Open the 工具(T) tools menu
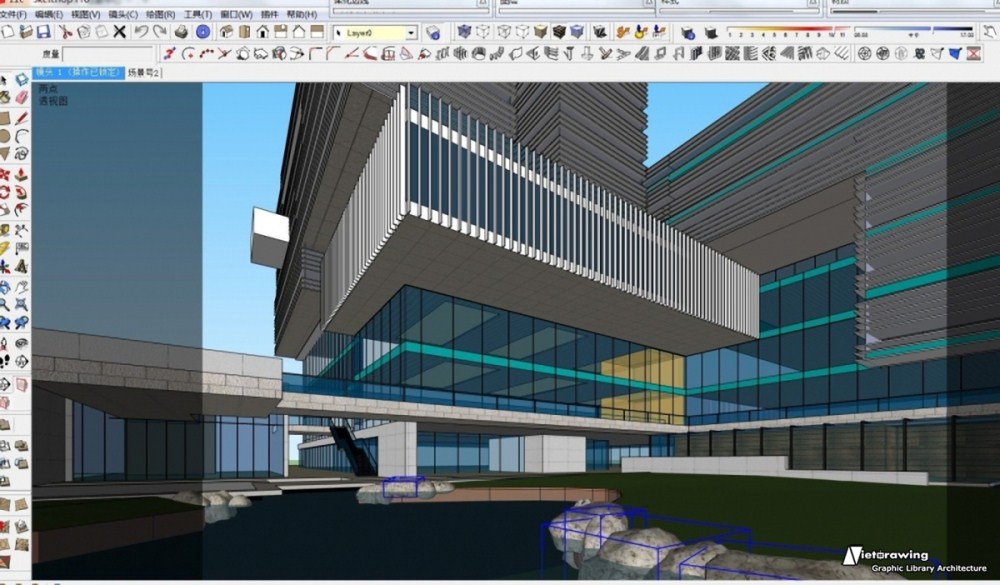 pos(198,14)
